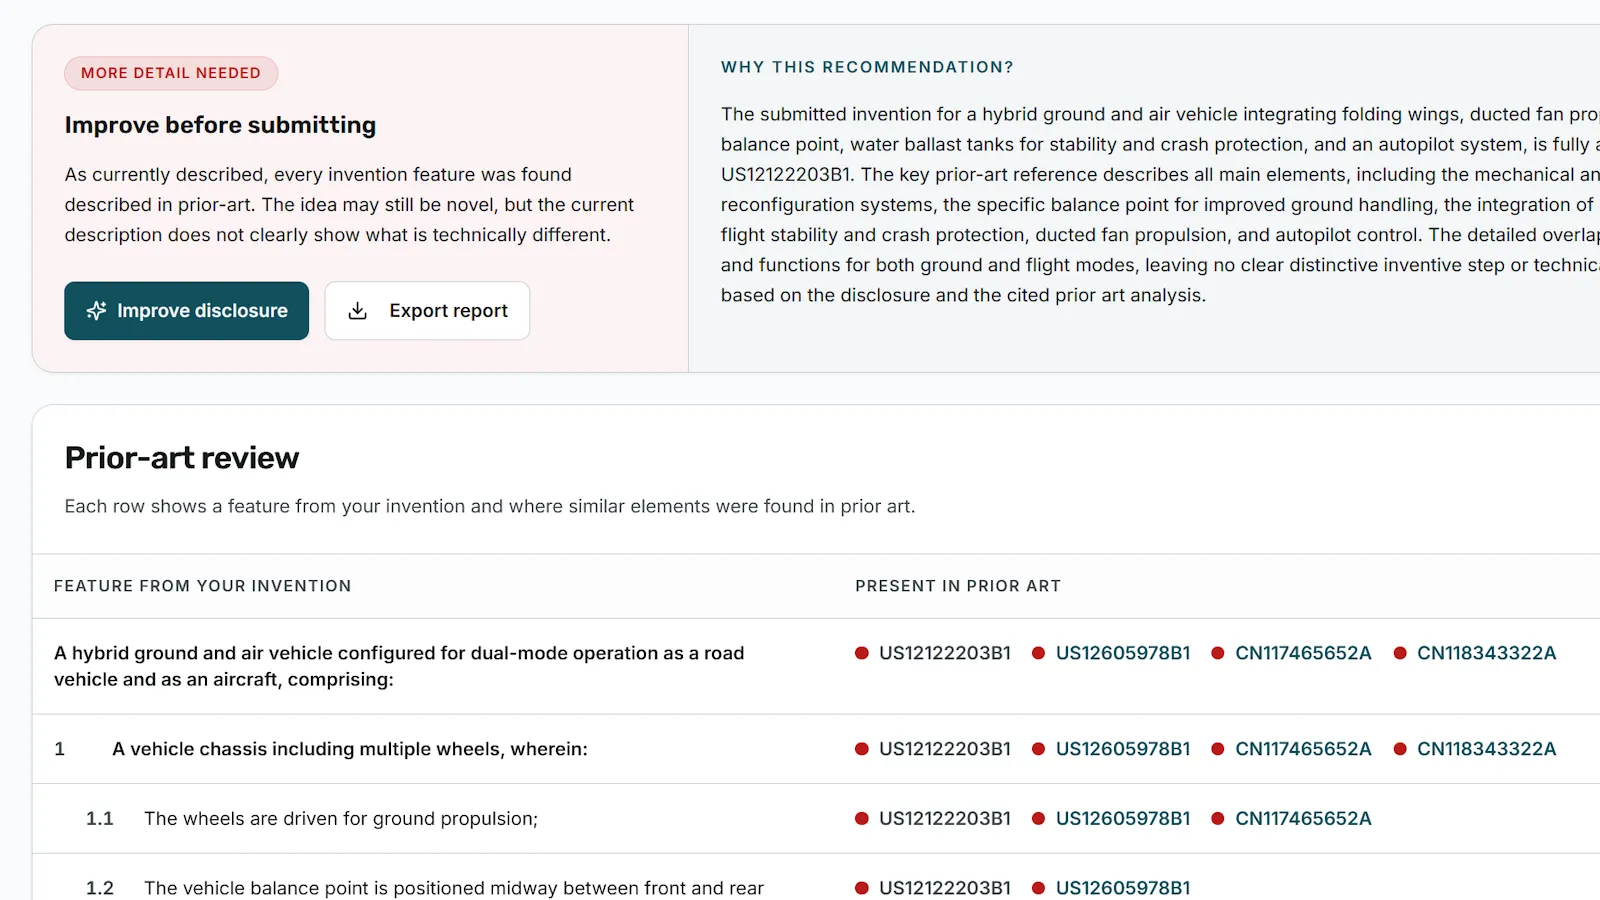Open US12122203B1 in hybrid ground and air vehicle row
This screenshot has height=900, width=1600.
click(944, 653)
